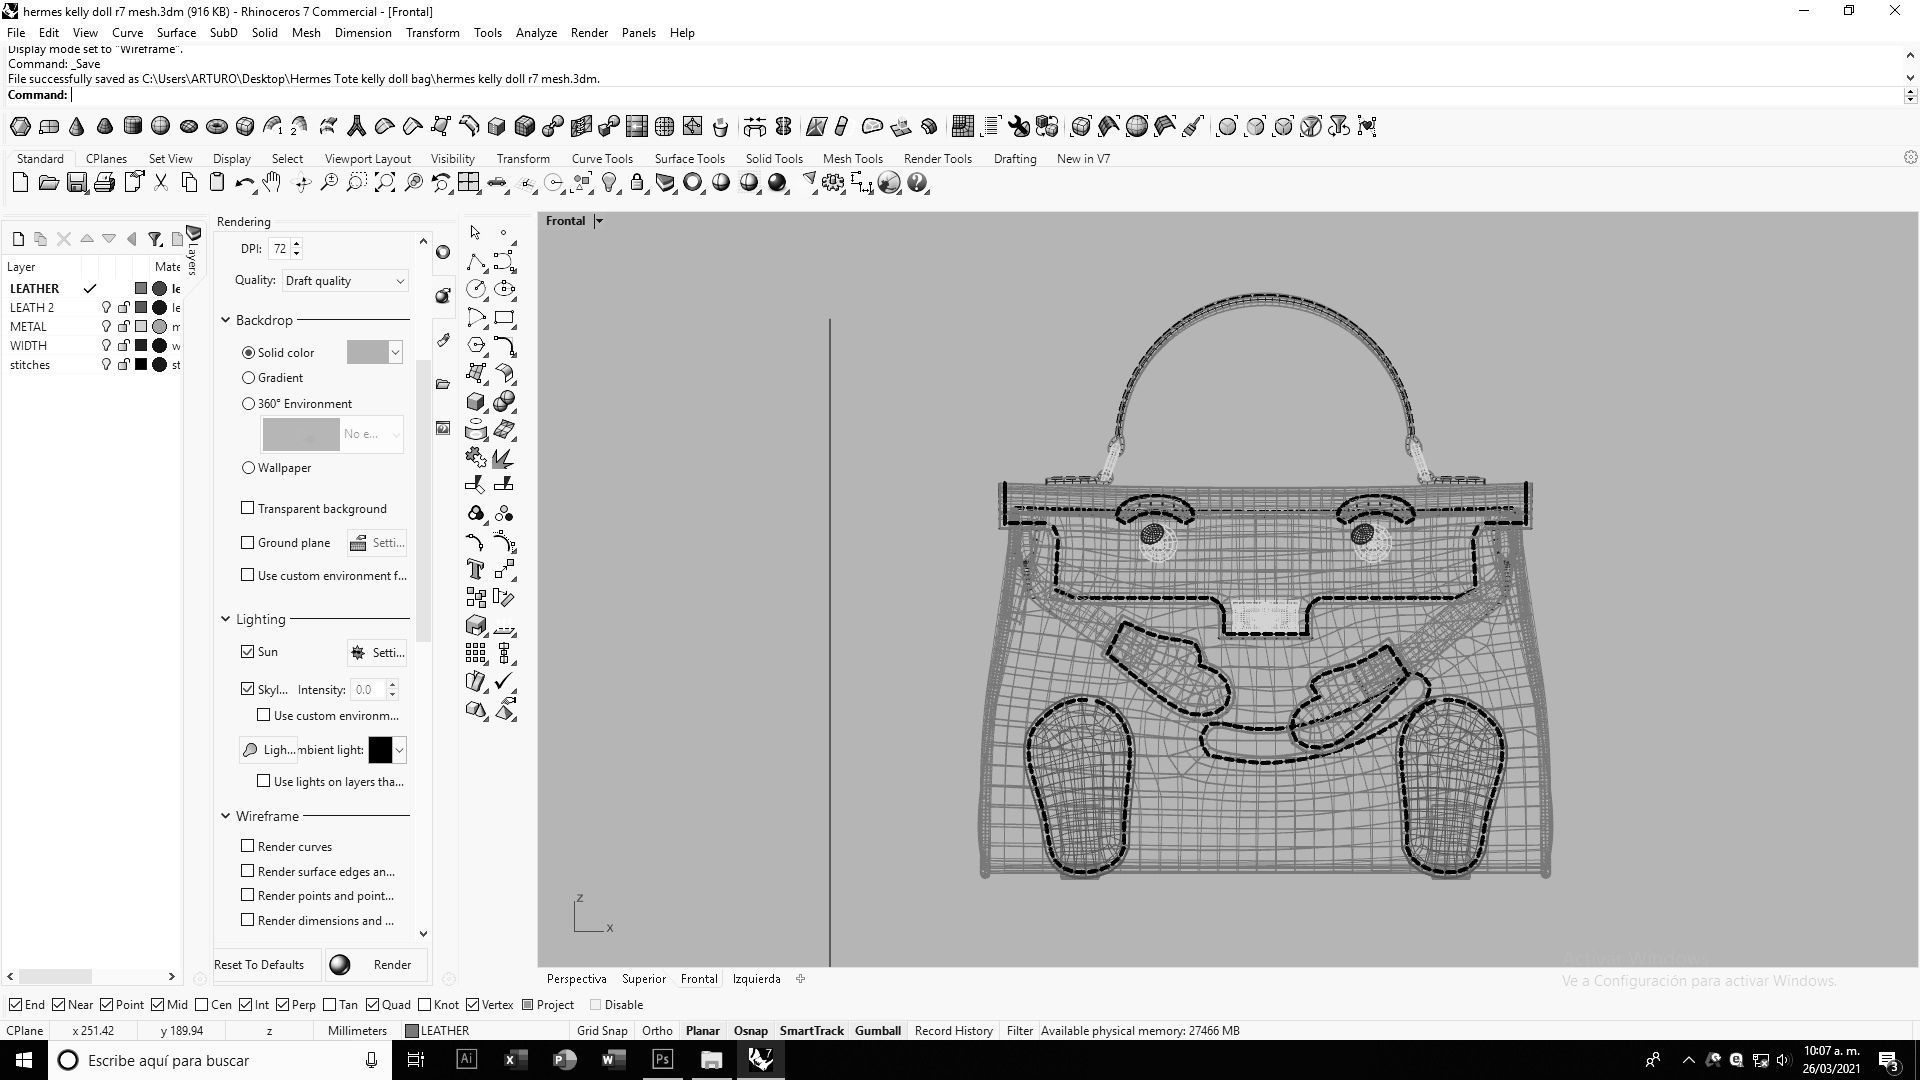The height and width of the screenshot is (1080, 1920).
Task: Open File Explorer from Windows taskbar
Action: pos(711,1060)
